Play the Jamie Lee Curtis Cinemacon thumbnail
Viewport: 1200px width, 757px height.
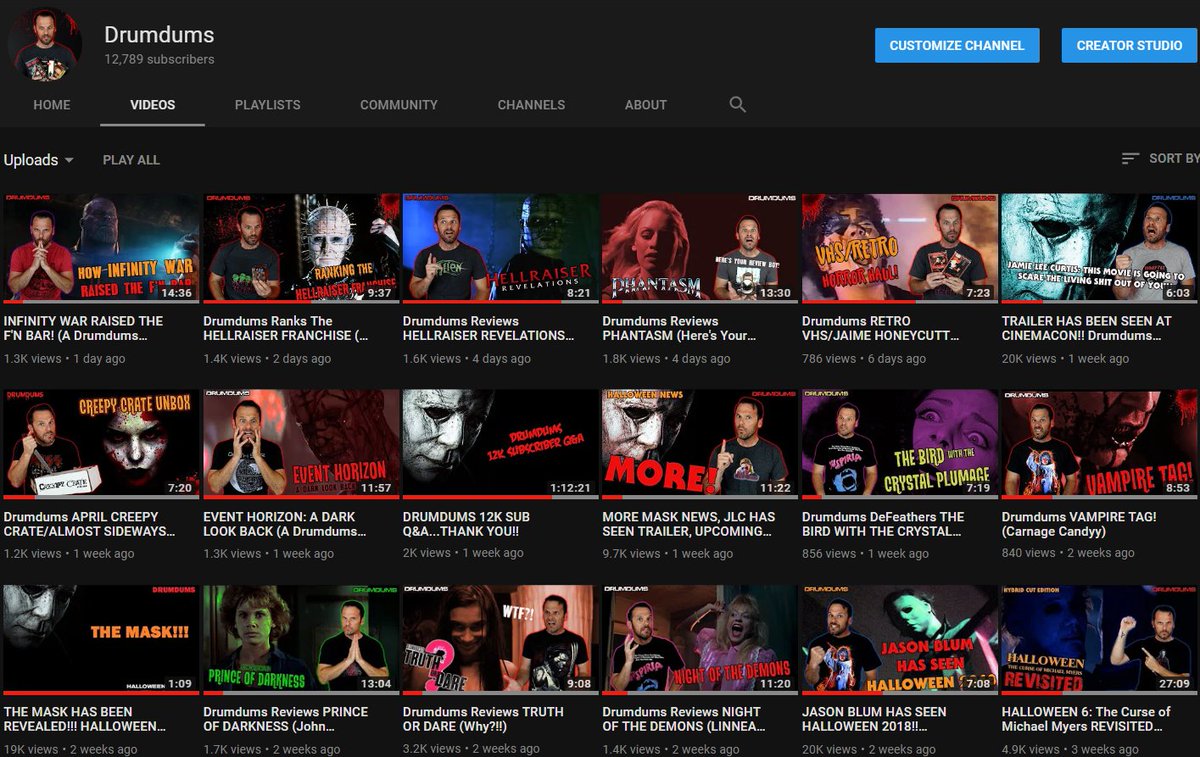[x=1100, y=248]
